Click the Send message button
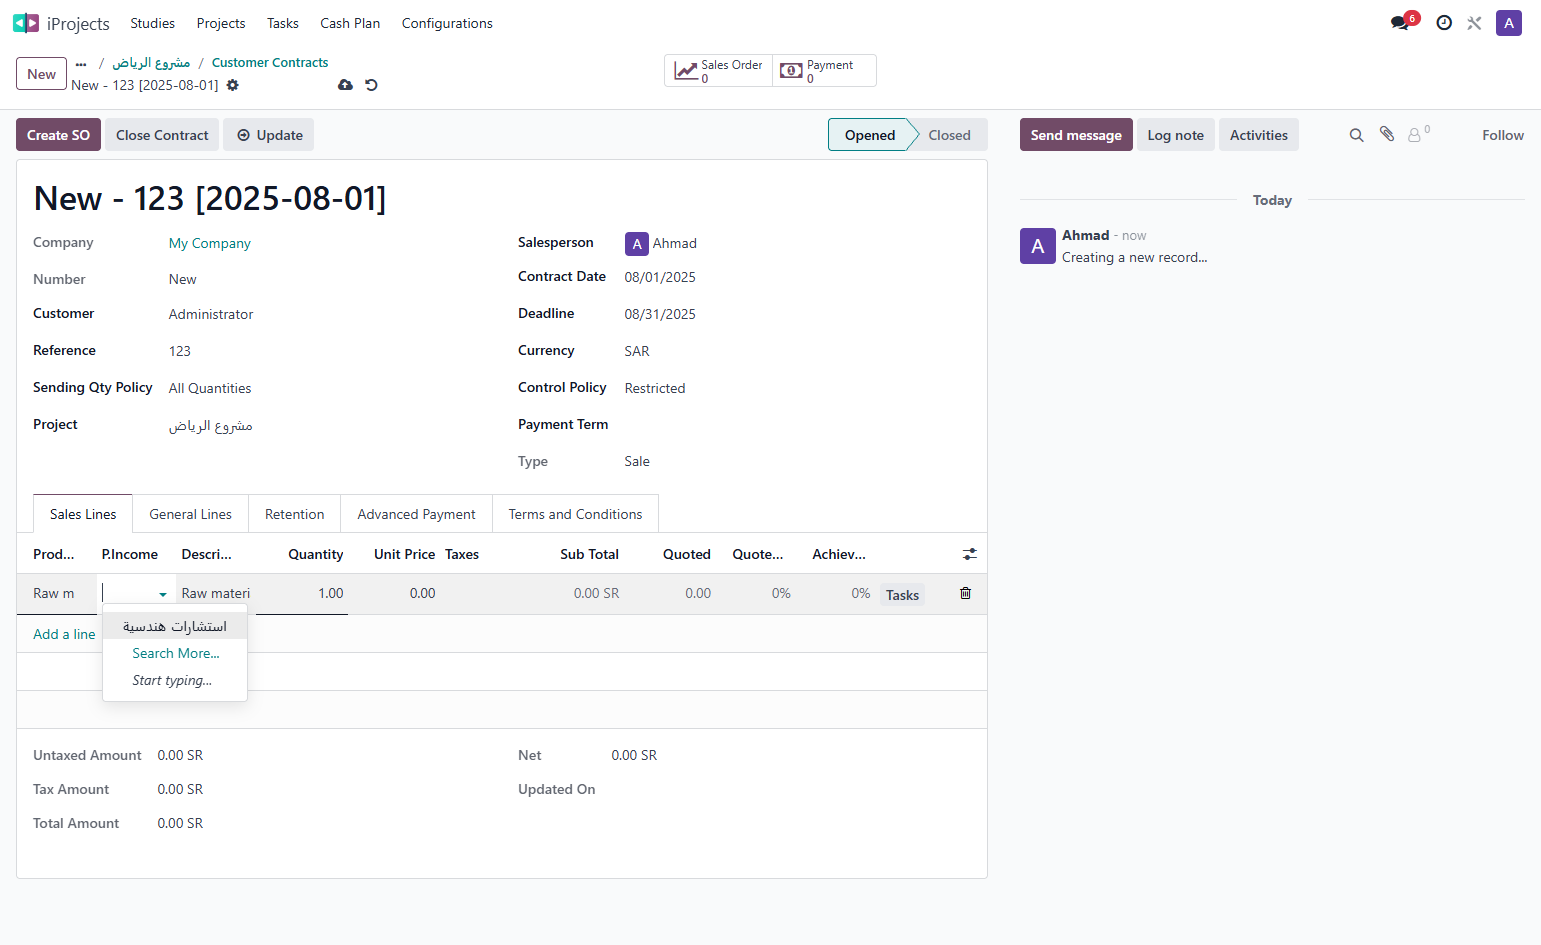This screenshot has width=1541, height=945. point(1076,135)
